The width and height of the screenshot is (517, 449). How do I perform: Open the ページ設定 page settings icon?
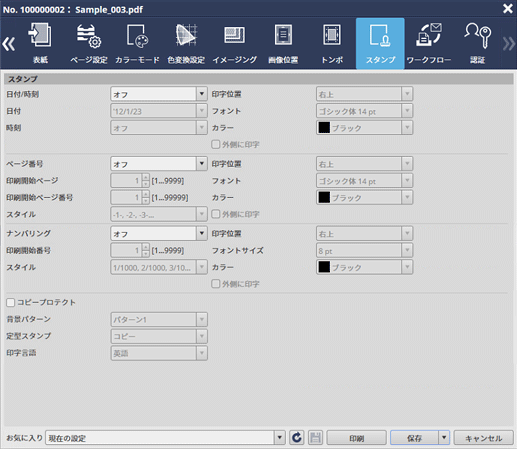pos(89,43)
